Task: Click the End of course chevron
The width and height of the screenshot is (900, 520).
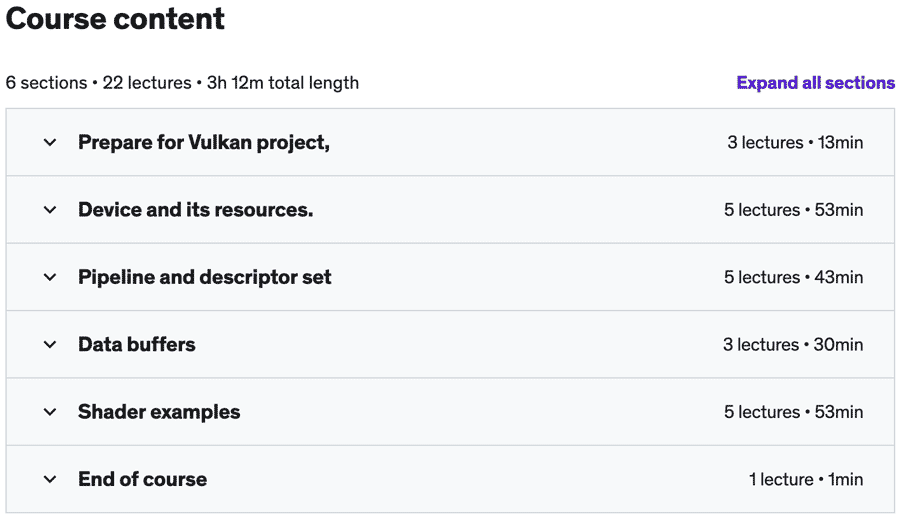Action: 50,479
